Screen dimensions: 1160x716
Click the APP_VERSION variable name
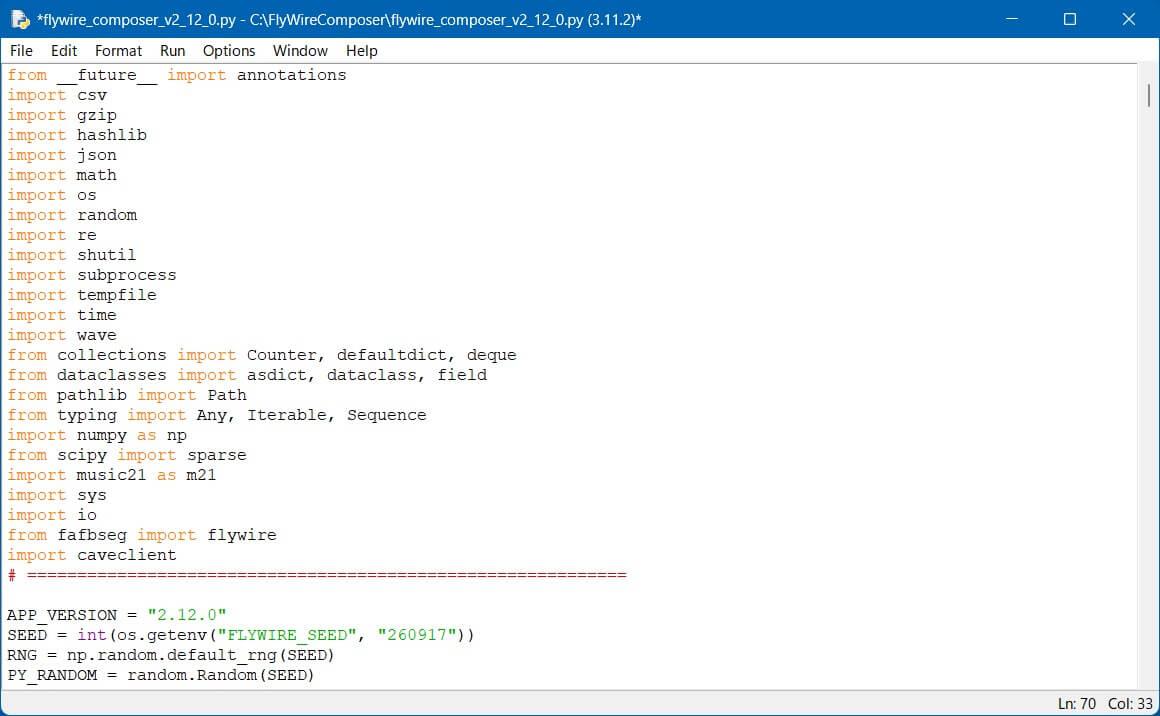(62, 615)
